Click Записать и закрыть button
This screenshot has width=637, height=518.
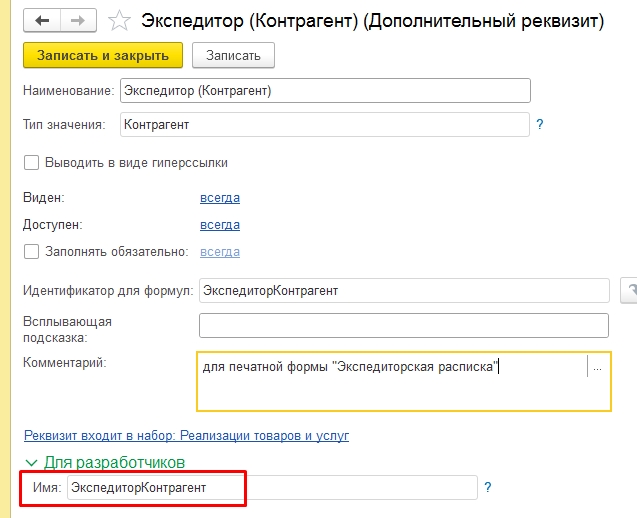point(103,55)
